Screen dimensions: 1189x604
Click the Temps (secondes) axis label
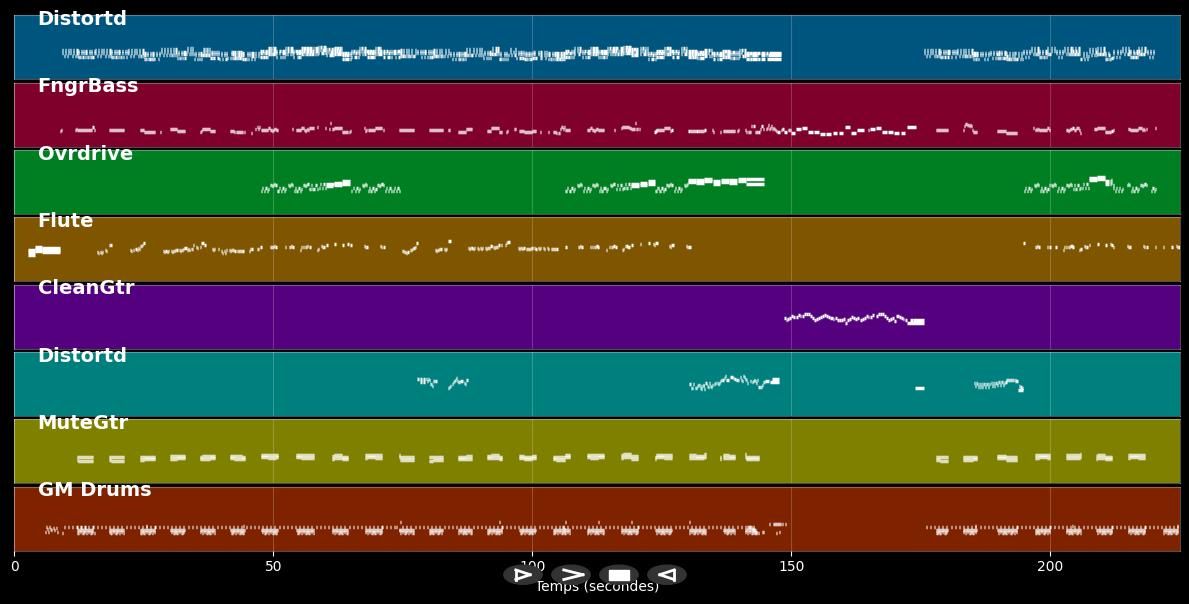(x=597, y=589)
